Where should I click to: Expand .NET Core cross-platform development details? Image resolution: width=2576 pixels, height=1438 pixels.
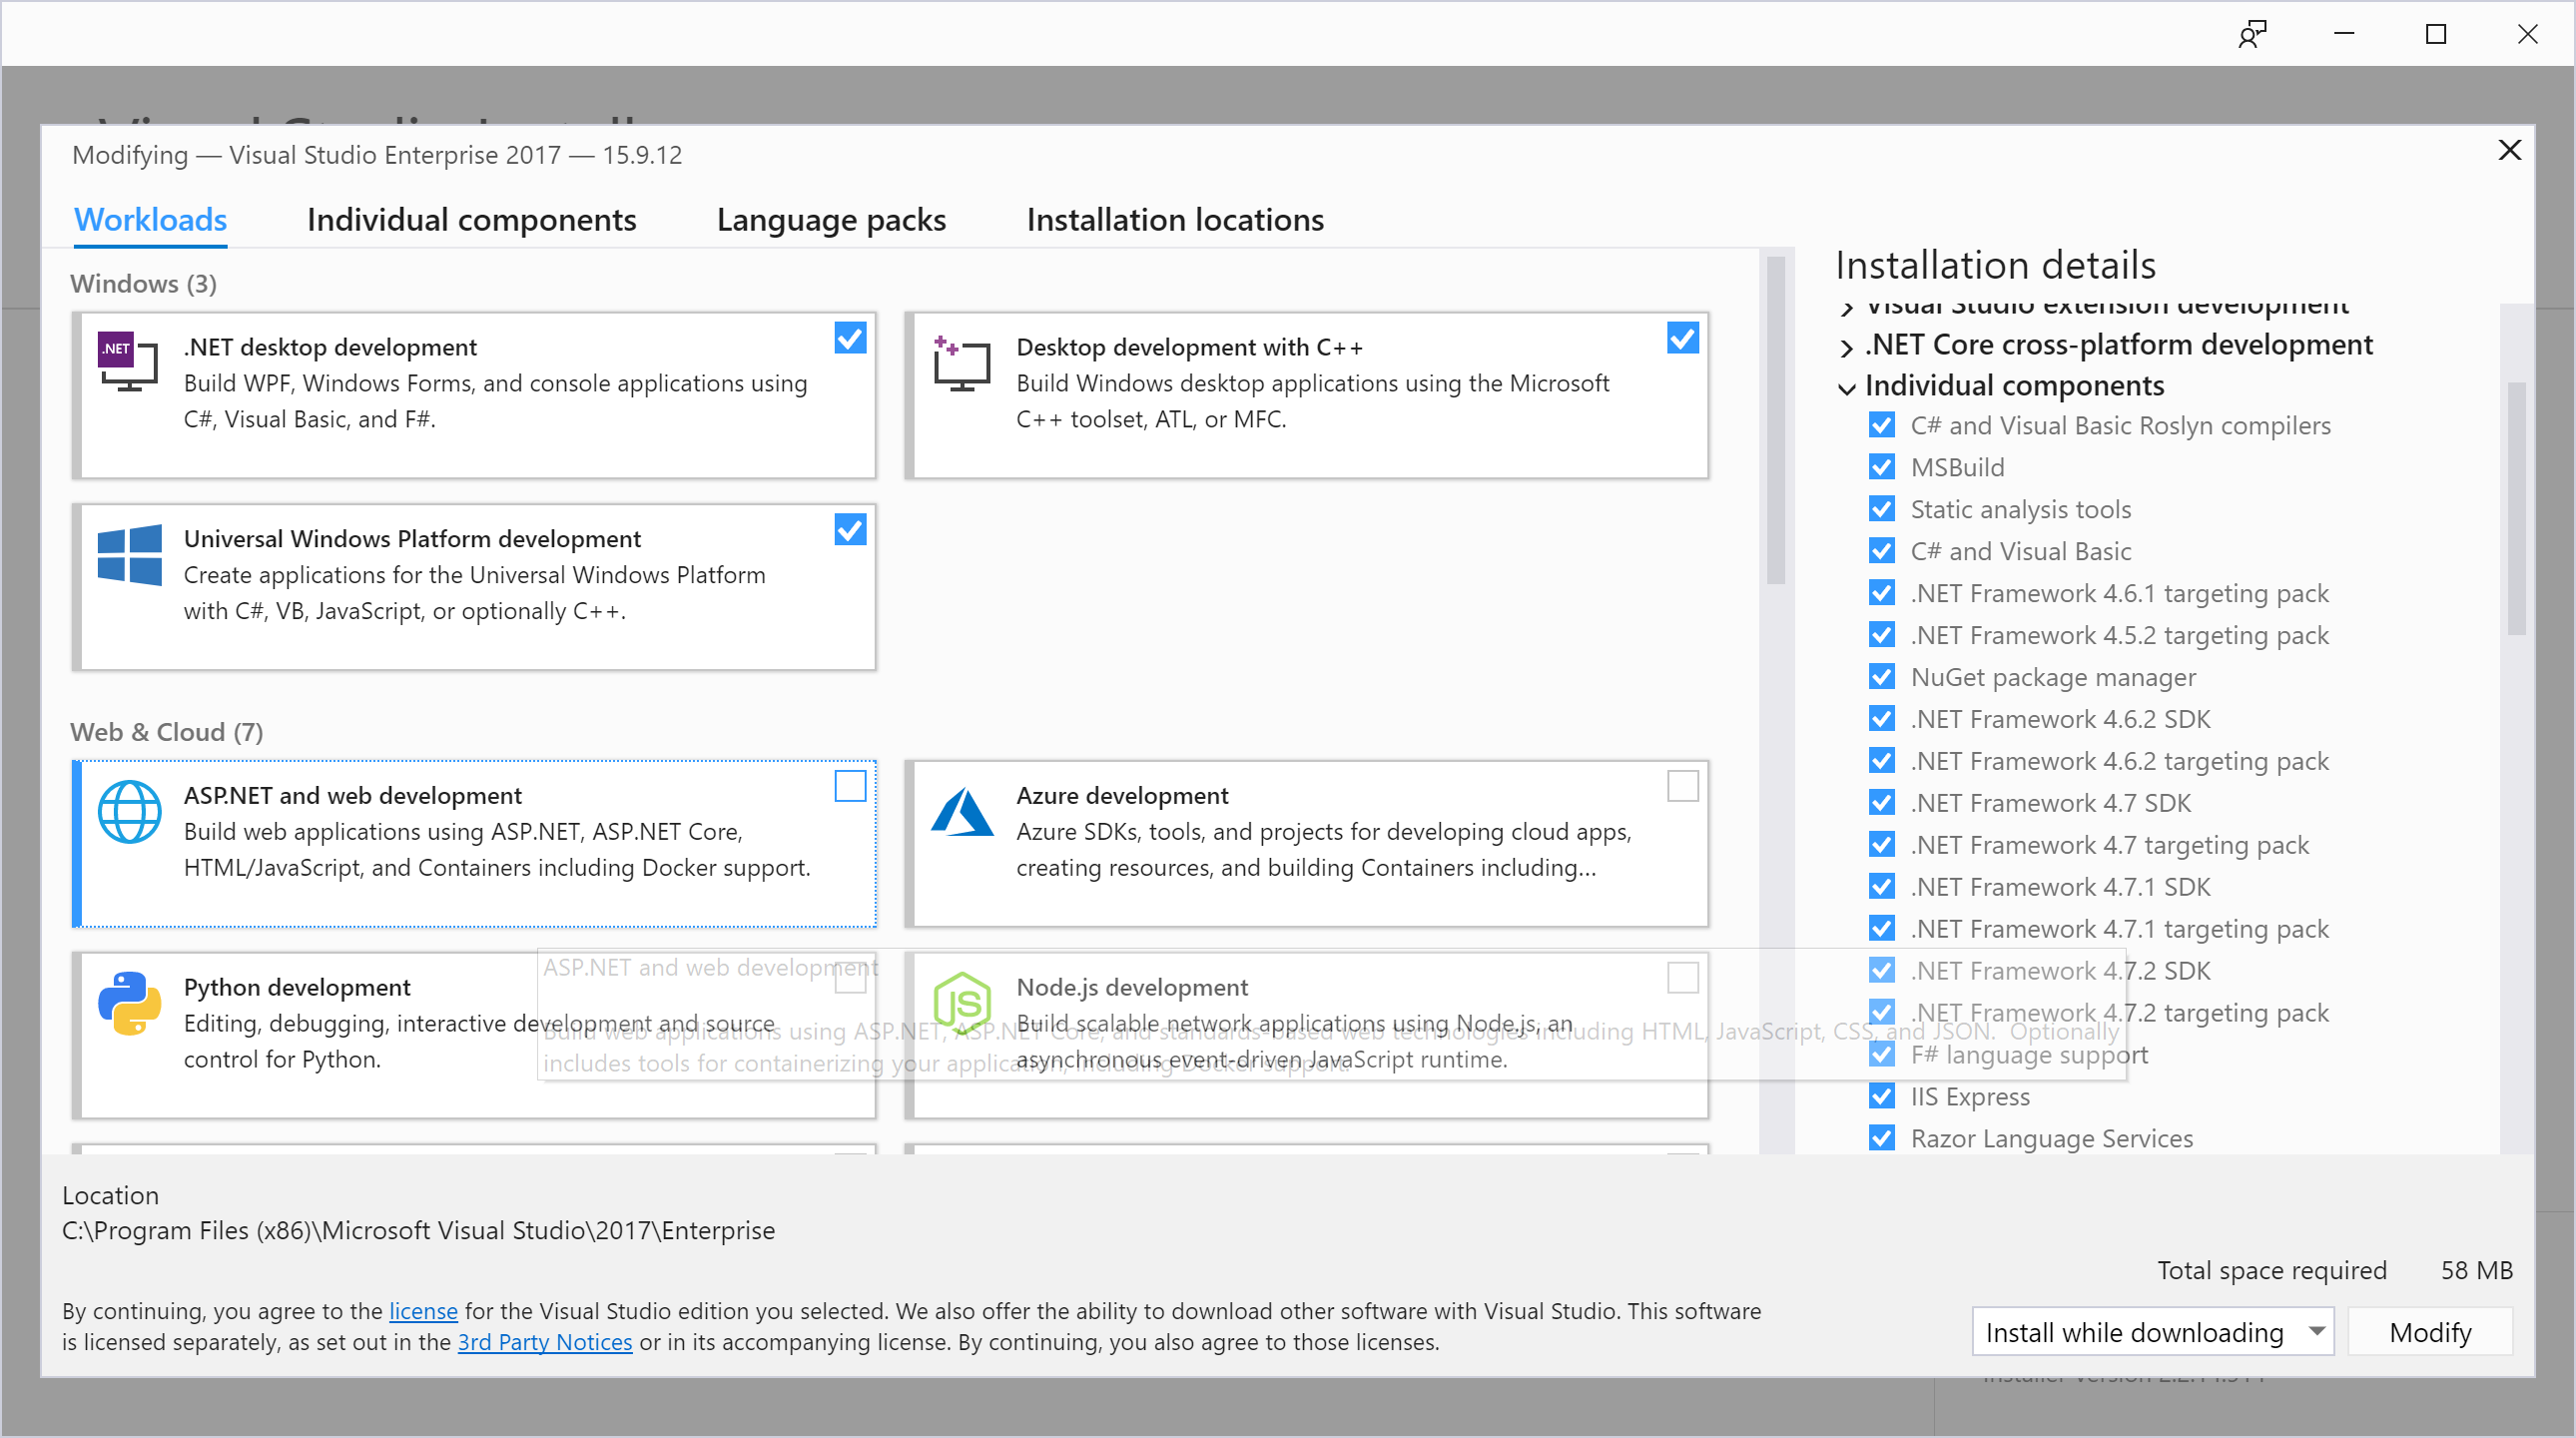coord(1846,346)
